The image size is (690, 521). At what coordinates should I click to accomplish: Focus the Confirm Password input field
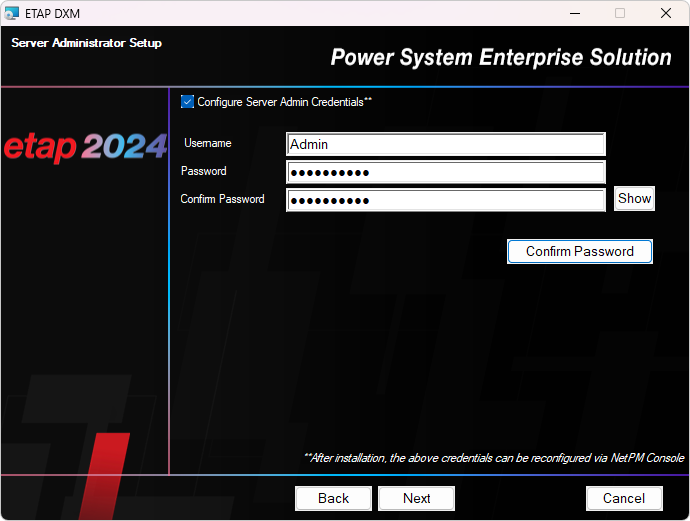446,200
